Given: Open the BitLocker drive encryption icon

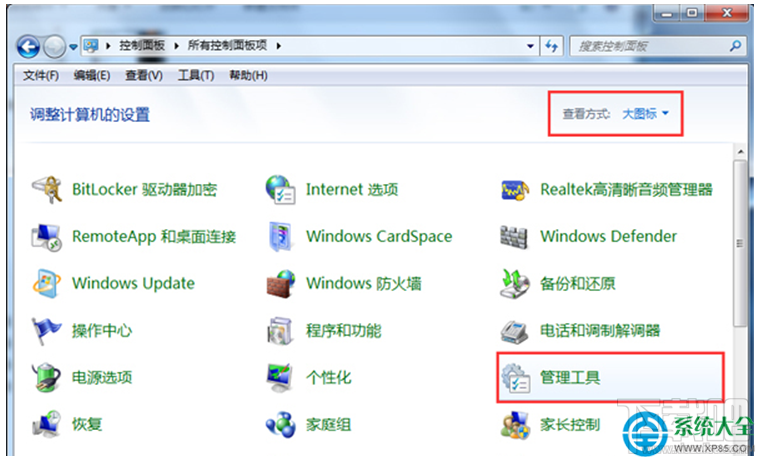Looking at the screenshot, I should 47,190.
